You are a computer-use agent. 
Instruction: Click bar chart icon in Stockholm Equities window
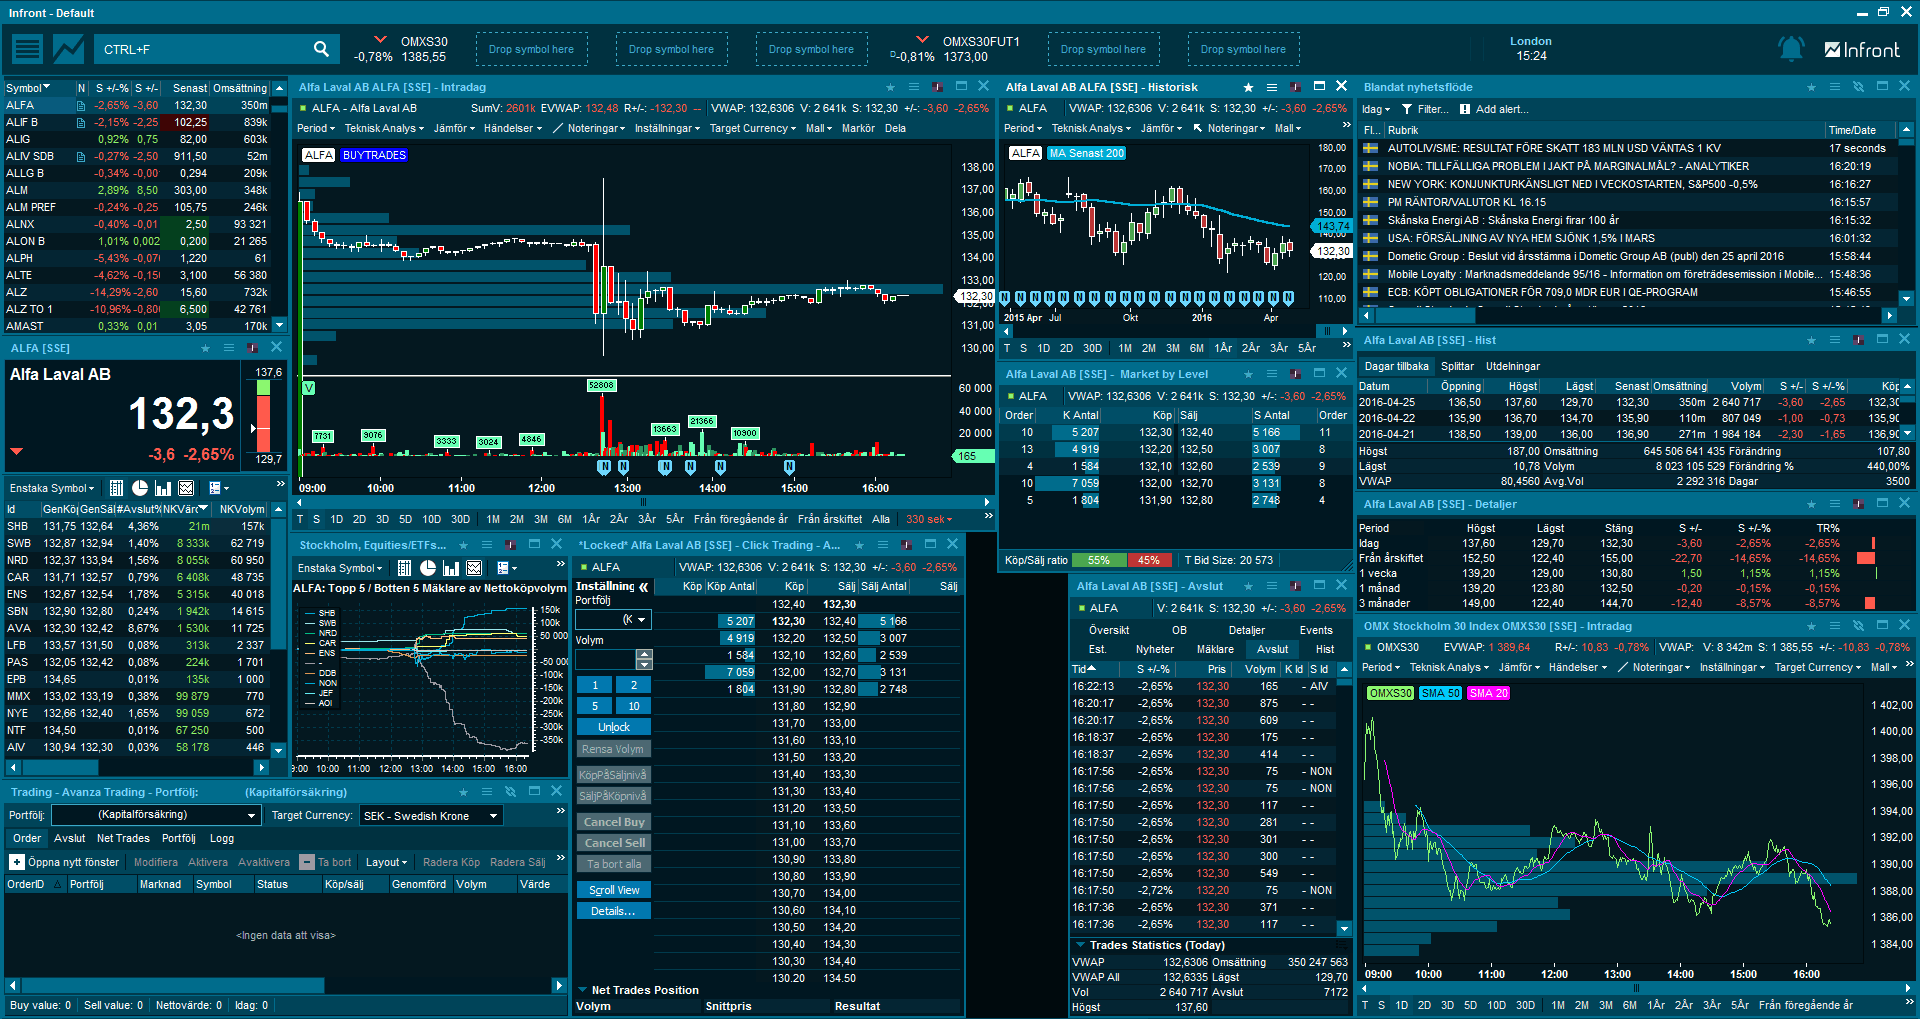(451, 568)
